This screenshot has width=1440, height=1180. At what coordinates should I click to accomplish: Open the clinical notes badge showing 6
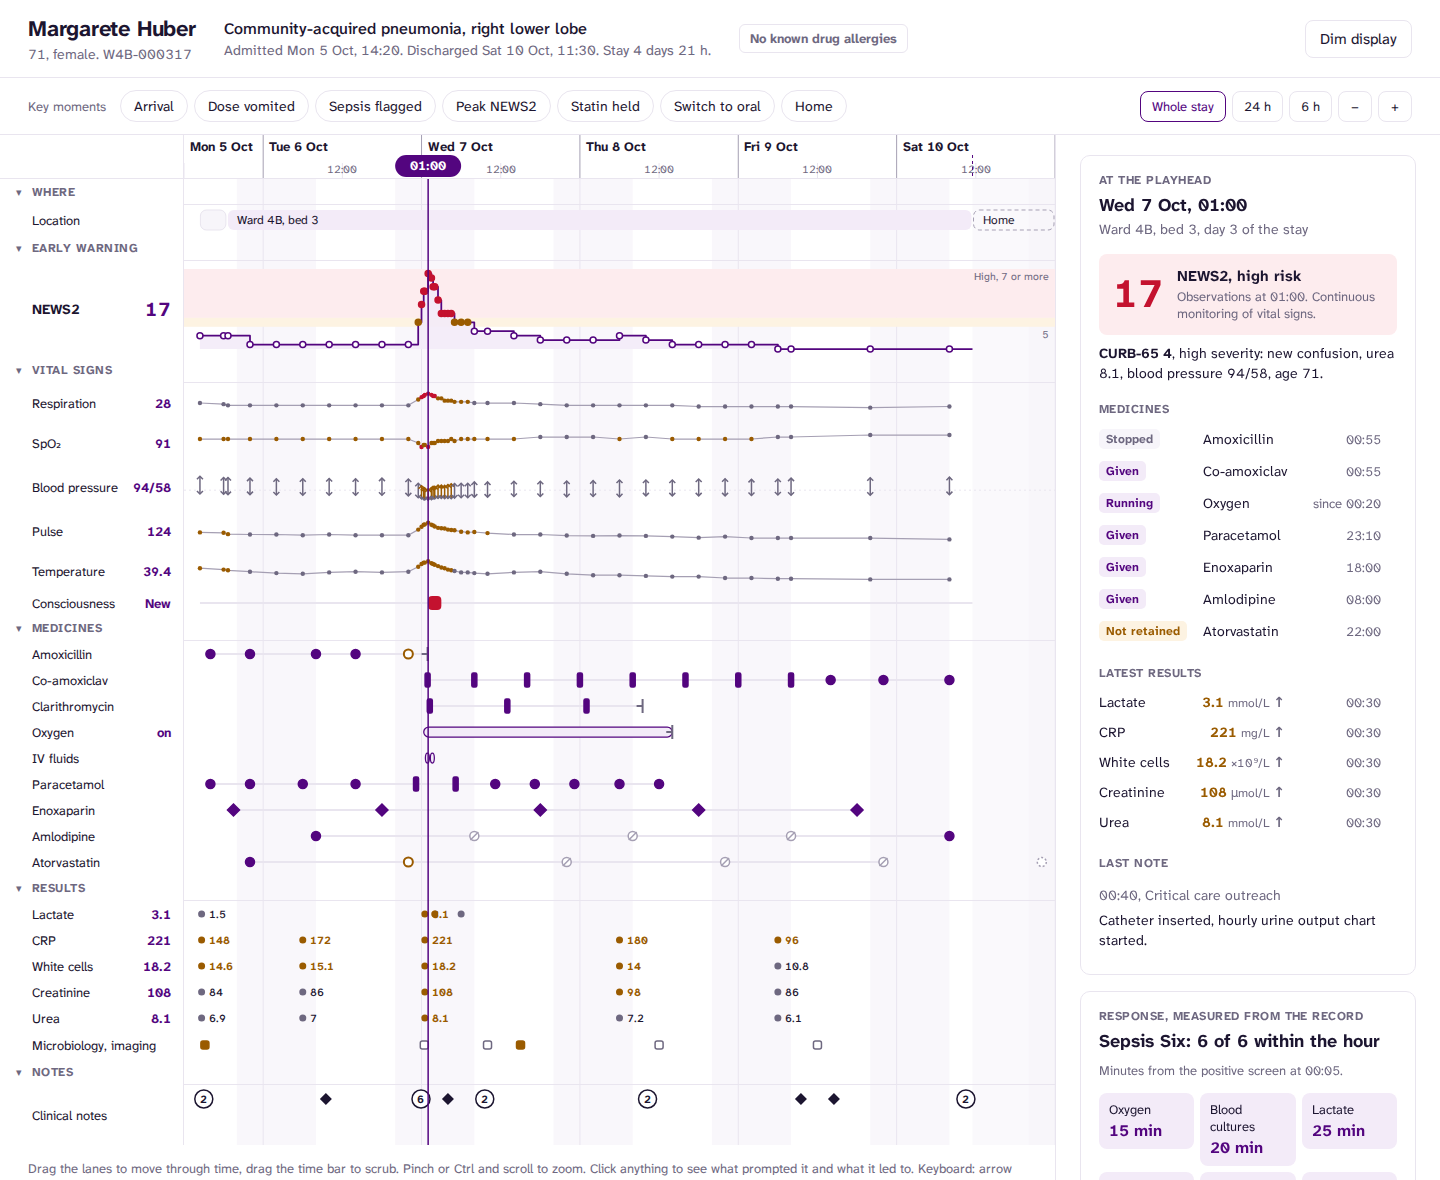click(421, 1099)
